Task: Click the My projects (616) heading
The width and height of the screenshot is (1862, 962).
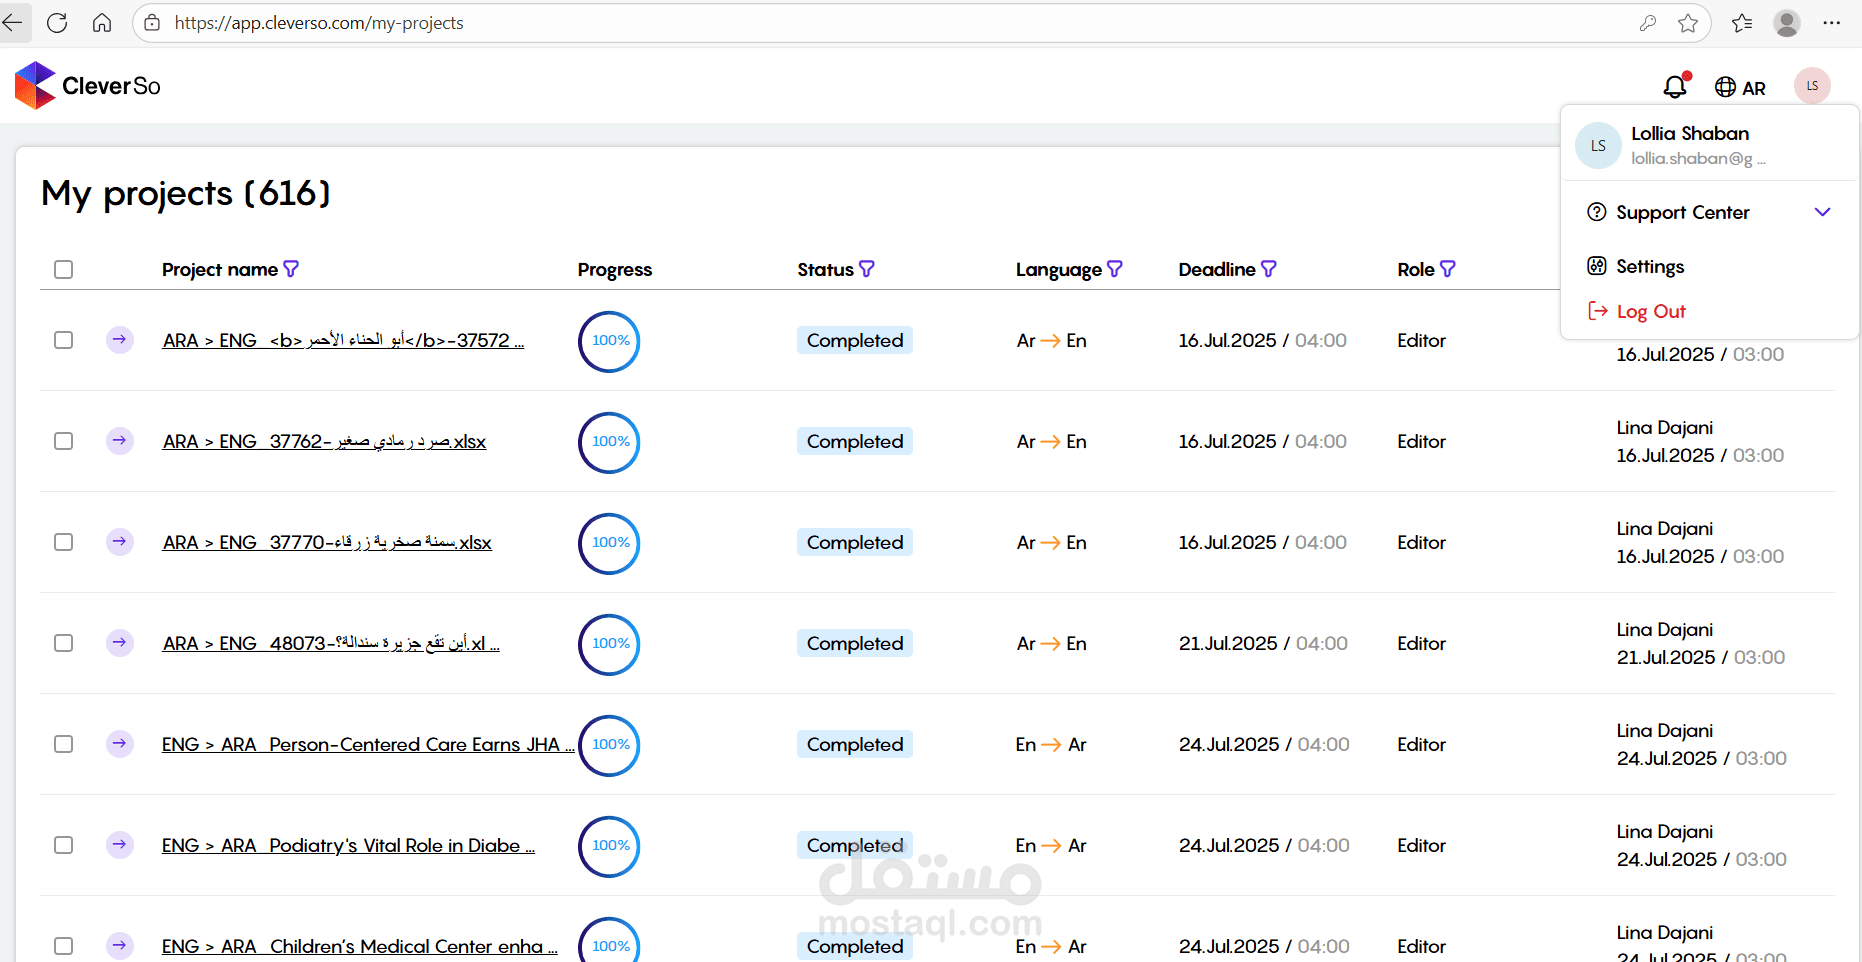Action: (186, 193)
